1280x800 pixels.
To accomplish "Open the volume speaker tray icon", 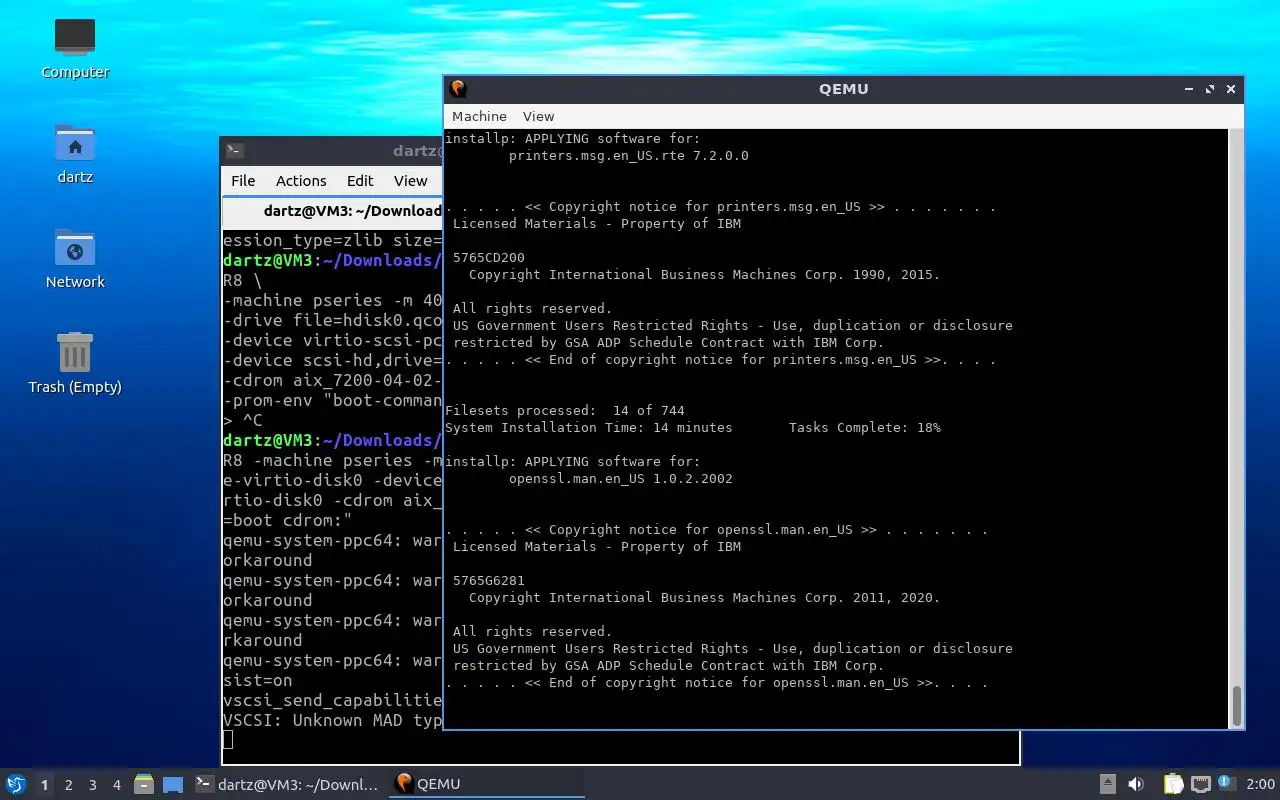I will click(1136, 784).
